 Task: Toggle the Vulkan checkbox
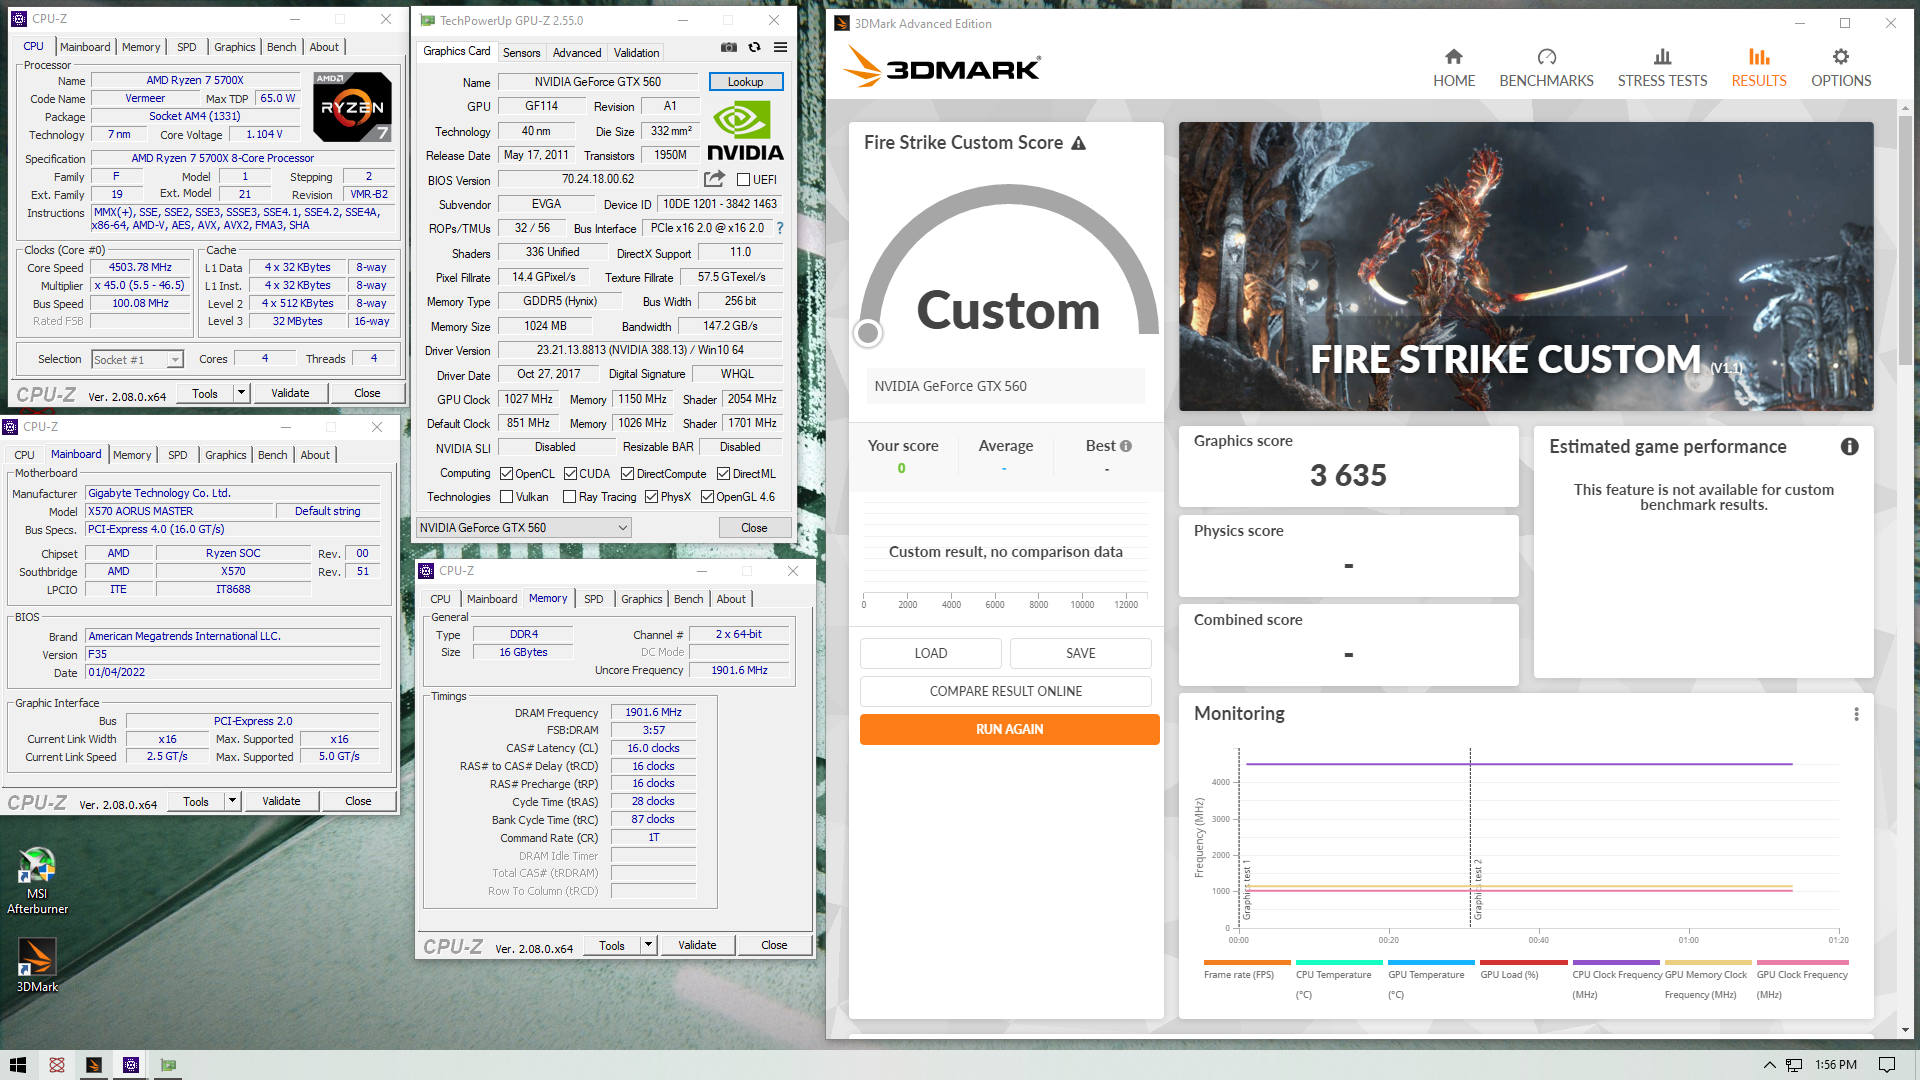tap(506, 497)
